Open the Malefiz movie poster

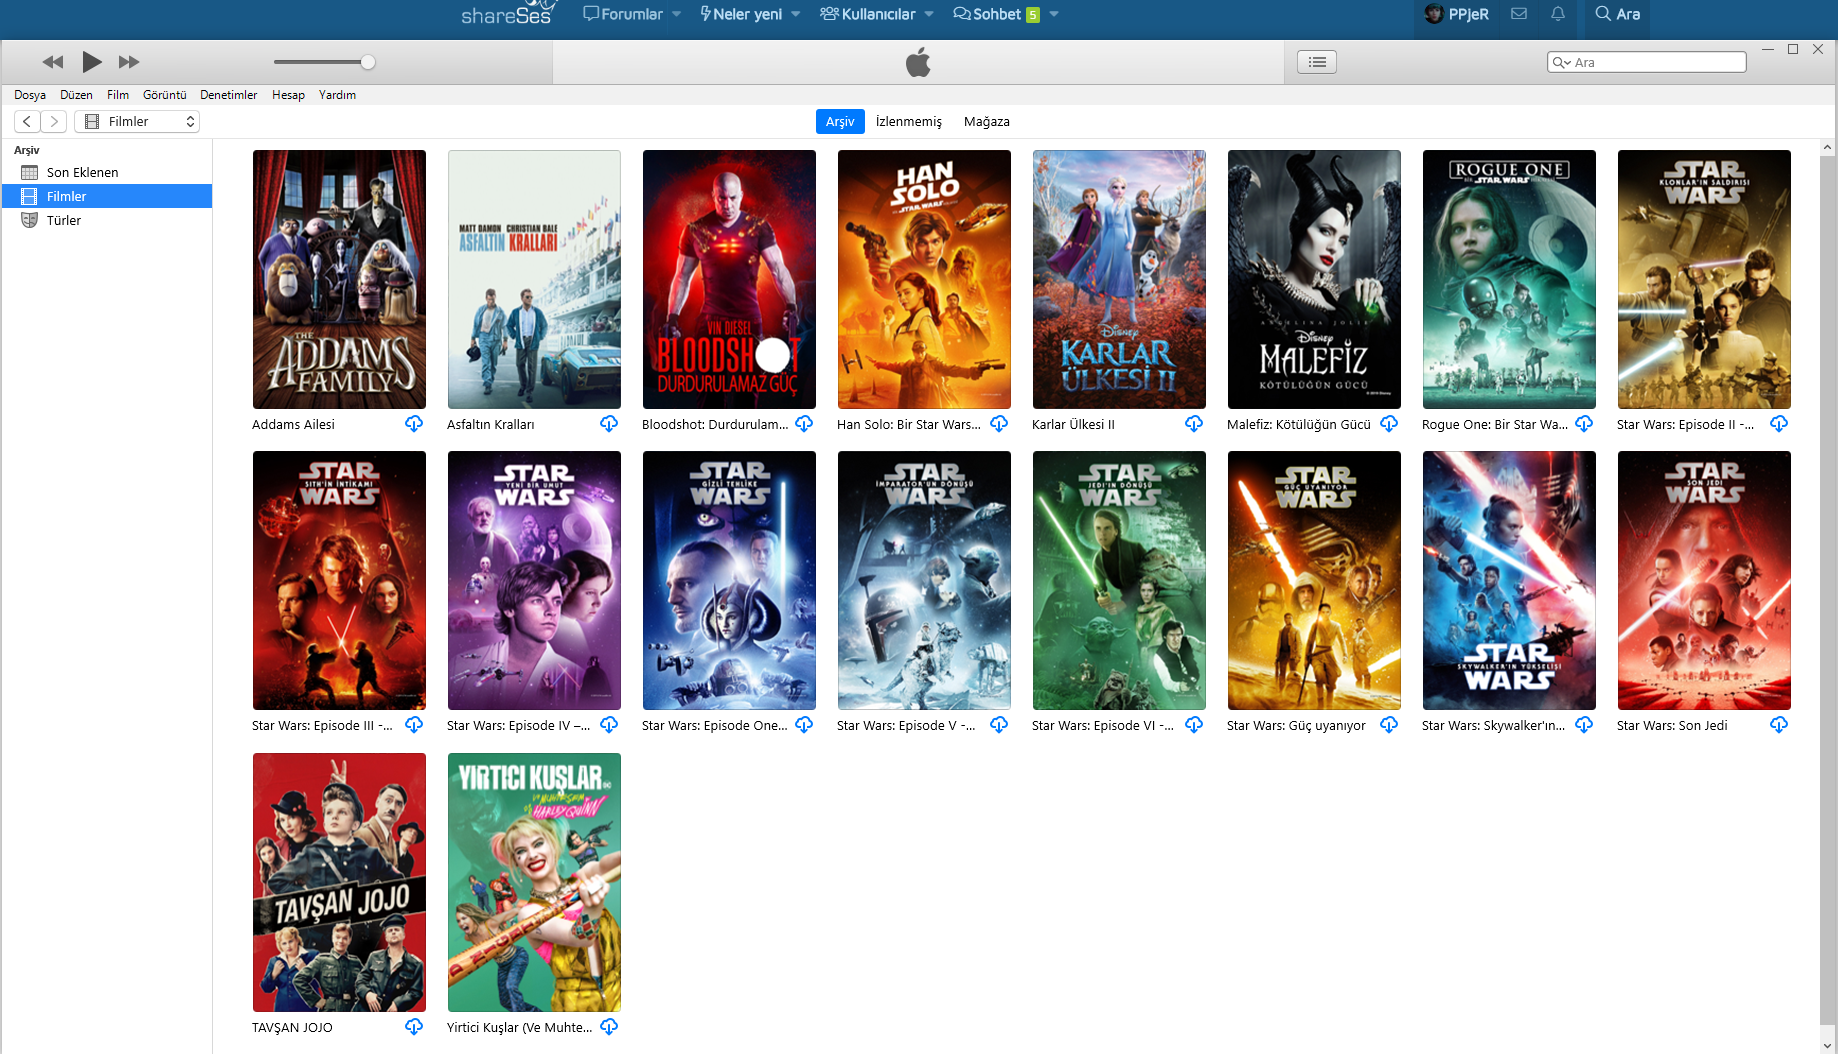click(x=1314, y=279)
